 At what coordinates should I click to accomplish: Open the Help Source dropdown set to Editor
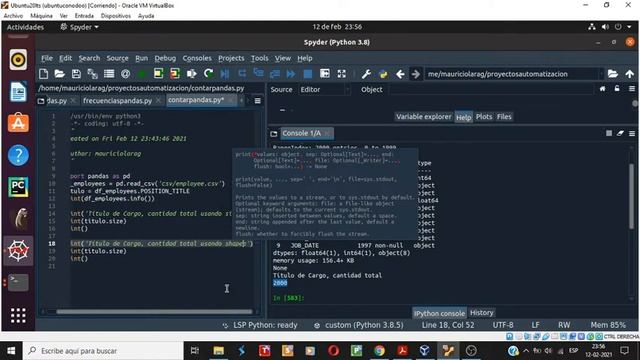[x=324, y=89]
